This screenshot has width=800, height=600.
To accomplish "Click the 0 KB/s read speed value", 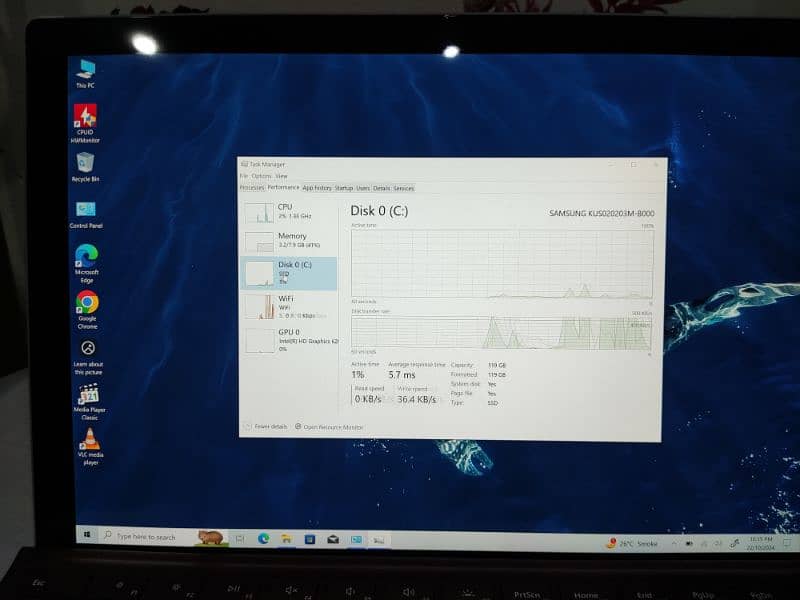I will point(368,398).
